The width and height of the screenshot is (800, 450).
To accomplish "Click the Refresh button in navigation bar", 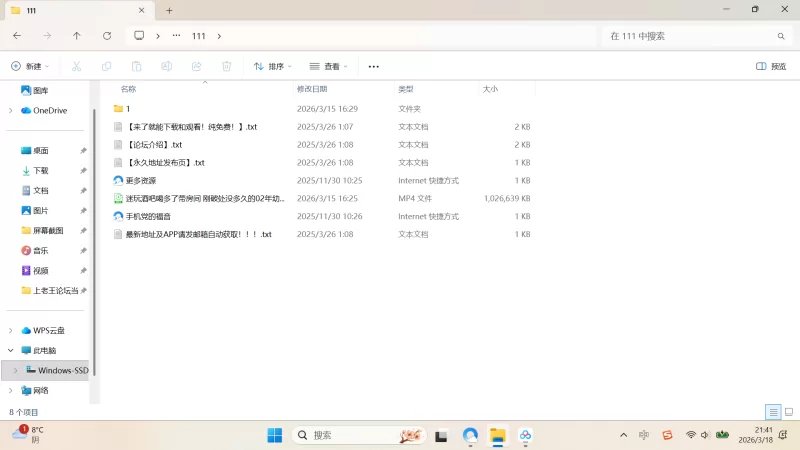I will pyautogui.click(x=107, y=36).
